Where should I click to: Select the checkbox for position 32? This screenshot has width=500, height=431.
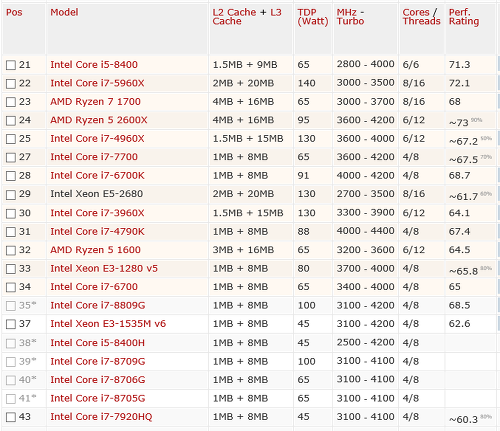(11, 250)
